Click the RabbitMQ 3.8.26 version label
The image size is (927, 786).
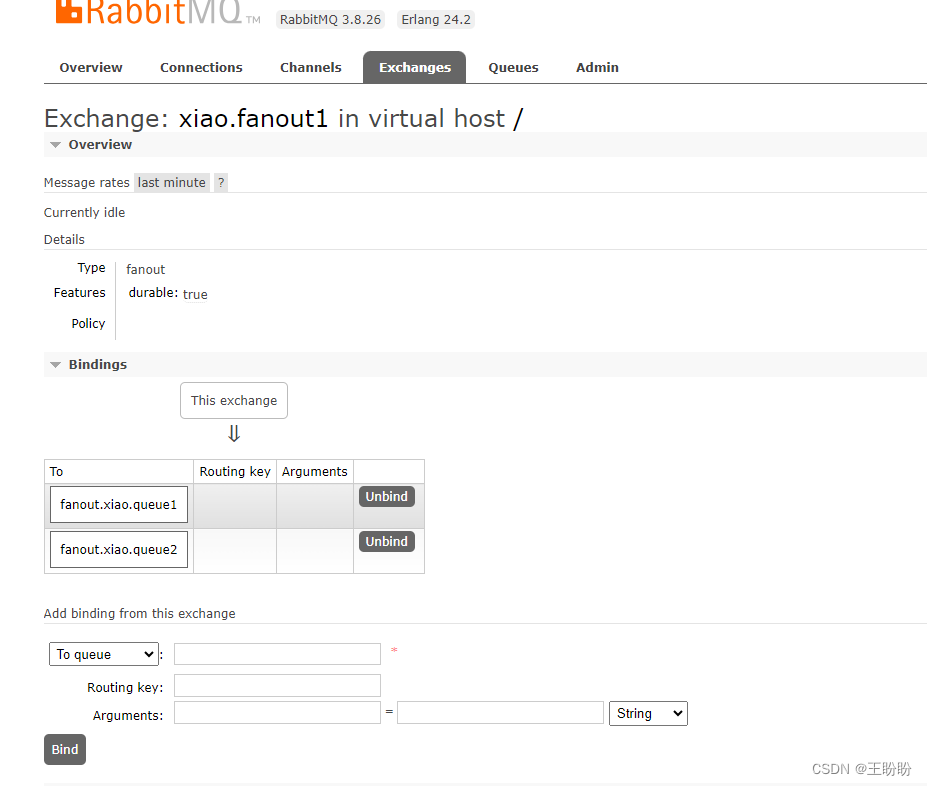330,20
